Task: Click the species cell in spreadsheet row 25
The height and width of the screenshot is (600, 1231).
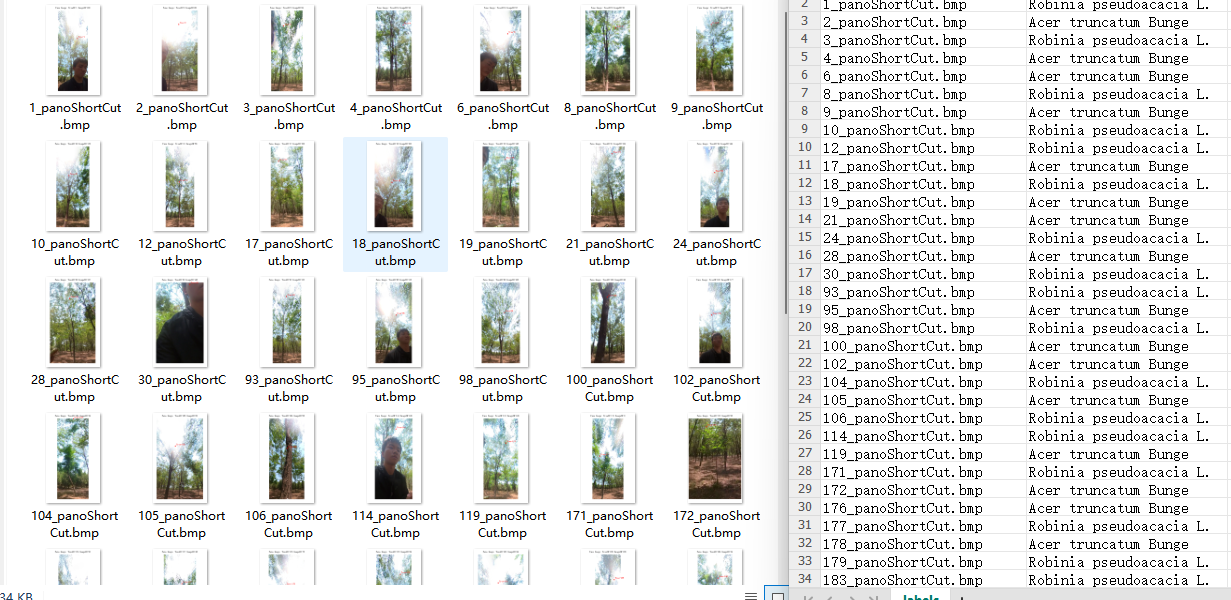Action: tap(1128, 417)
